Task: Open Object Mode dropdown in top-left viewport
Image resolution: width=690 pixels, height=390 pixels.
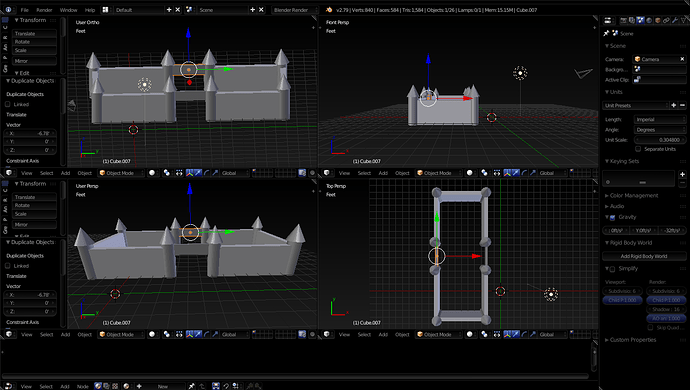Action: [x=121, y=173]
